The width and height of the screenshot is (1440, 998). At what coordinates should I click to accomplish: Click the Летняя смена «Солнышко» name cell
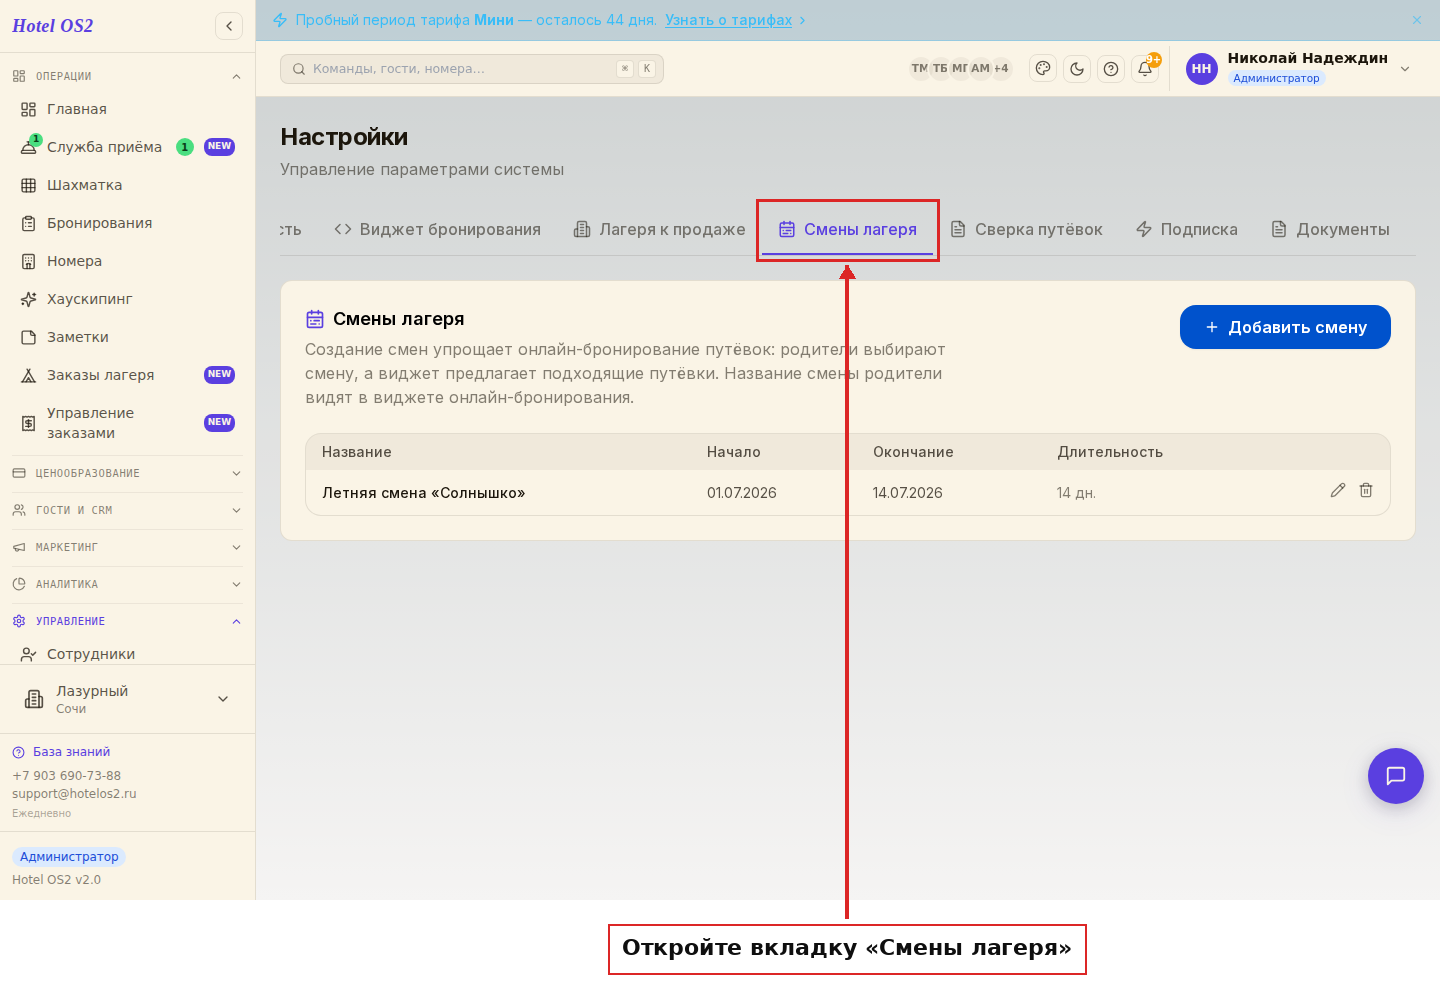[424, 493]
